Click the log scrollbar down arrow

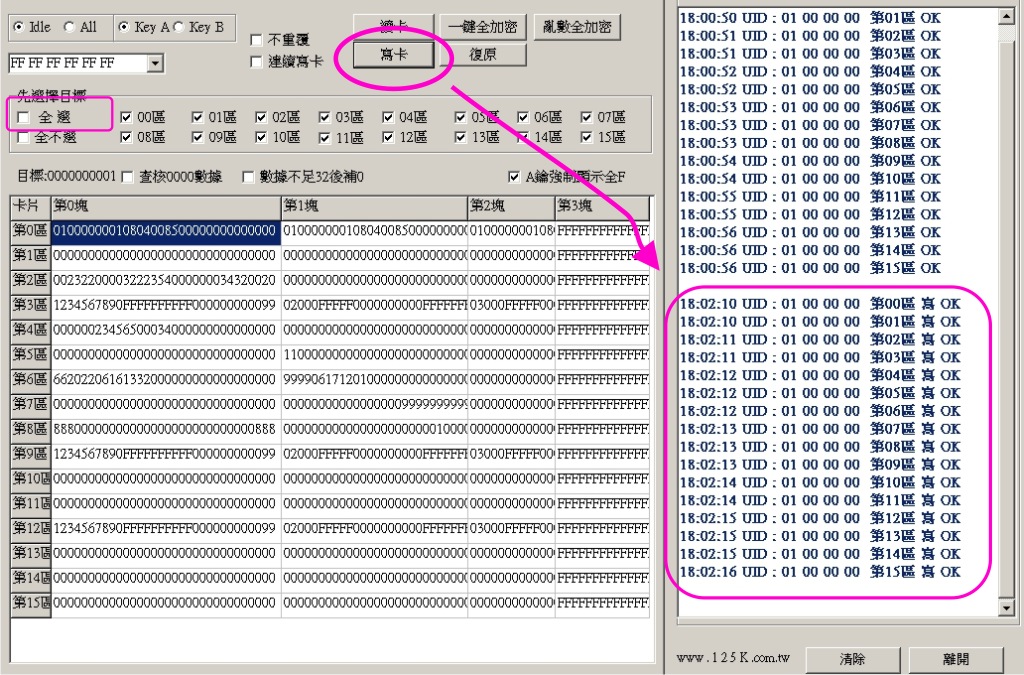point(1006,608)
